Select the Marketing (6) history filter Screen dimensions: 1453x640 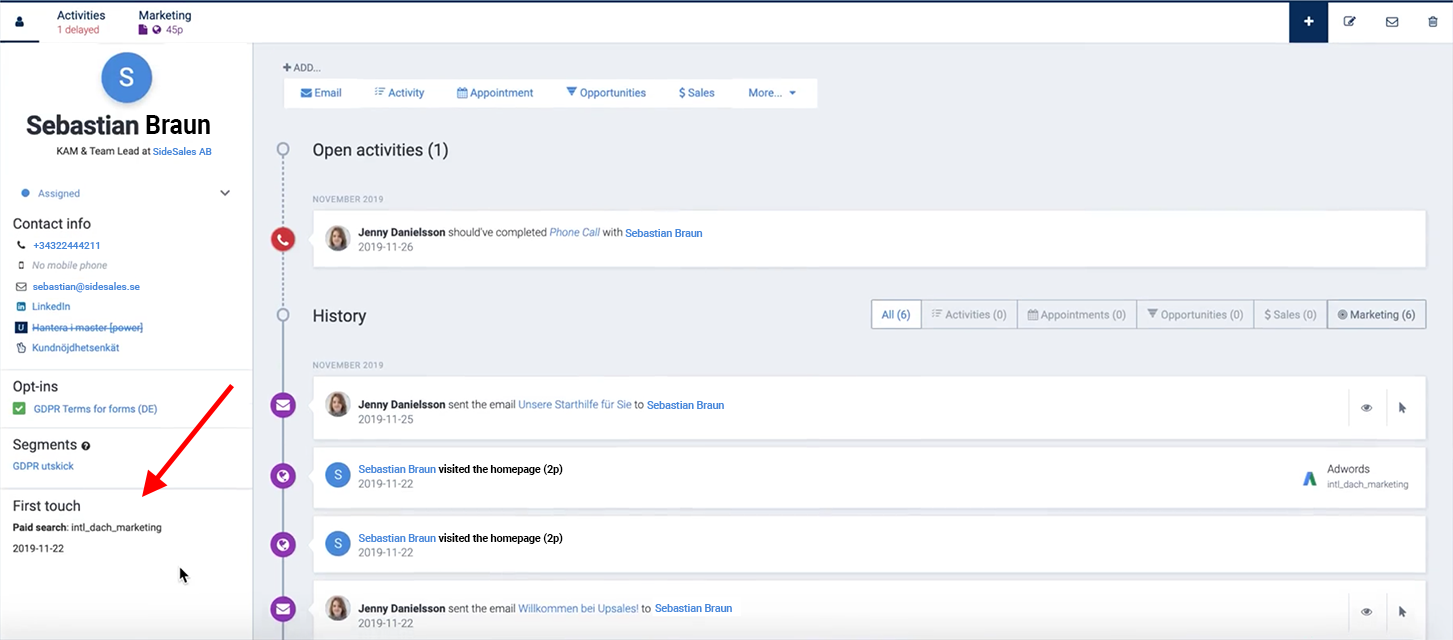coord(1376,314)
